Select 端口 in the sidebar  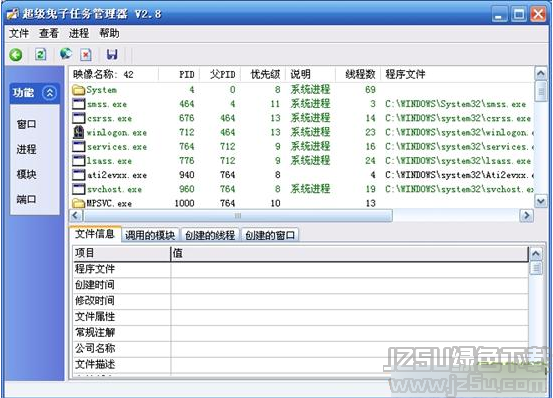coord(26,199)
